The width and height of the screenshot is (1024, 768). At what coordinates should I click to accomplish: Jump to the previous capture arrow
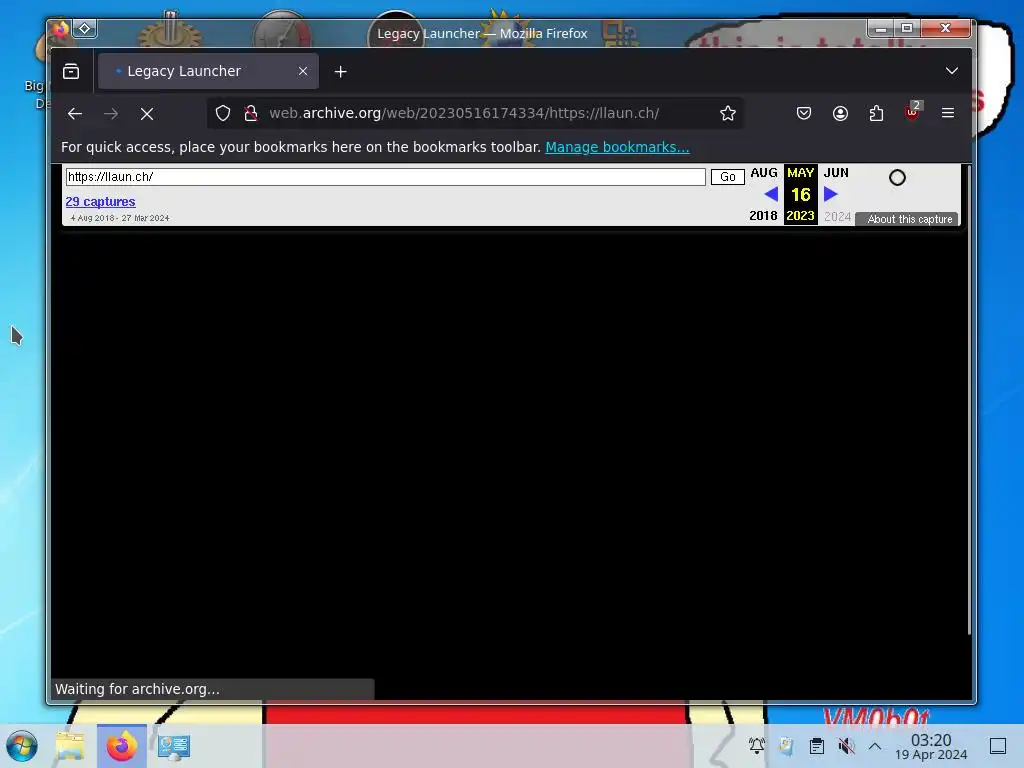(x=771, y=194)
